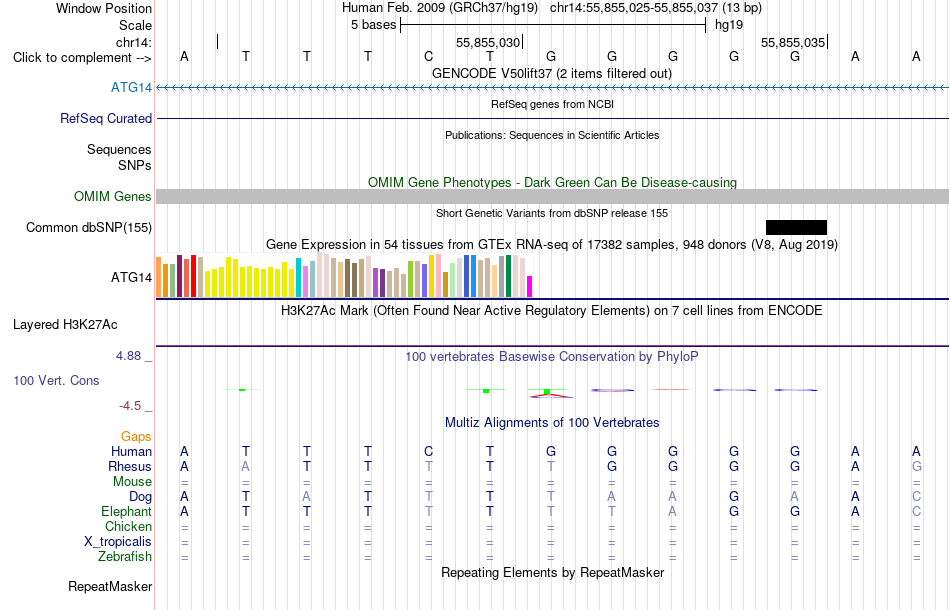950x610 pixels.
Task: Open the 100 Vert. Cons track label
Action: coord(56,380)
